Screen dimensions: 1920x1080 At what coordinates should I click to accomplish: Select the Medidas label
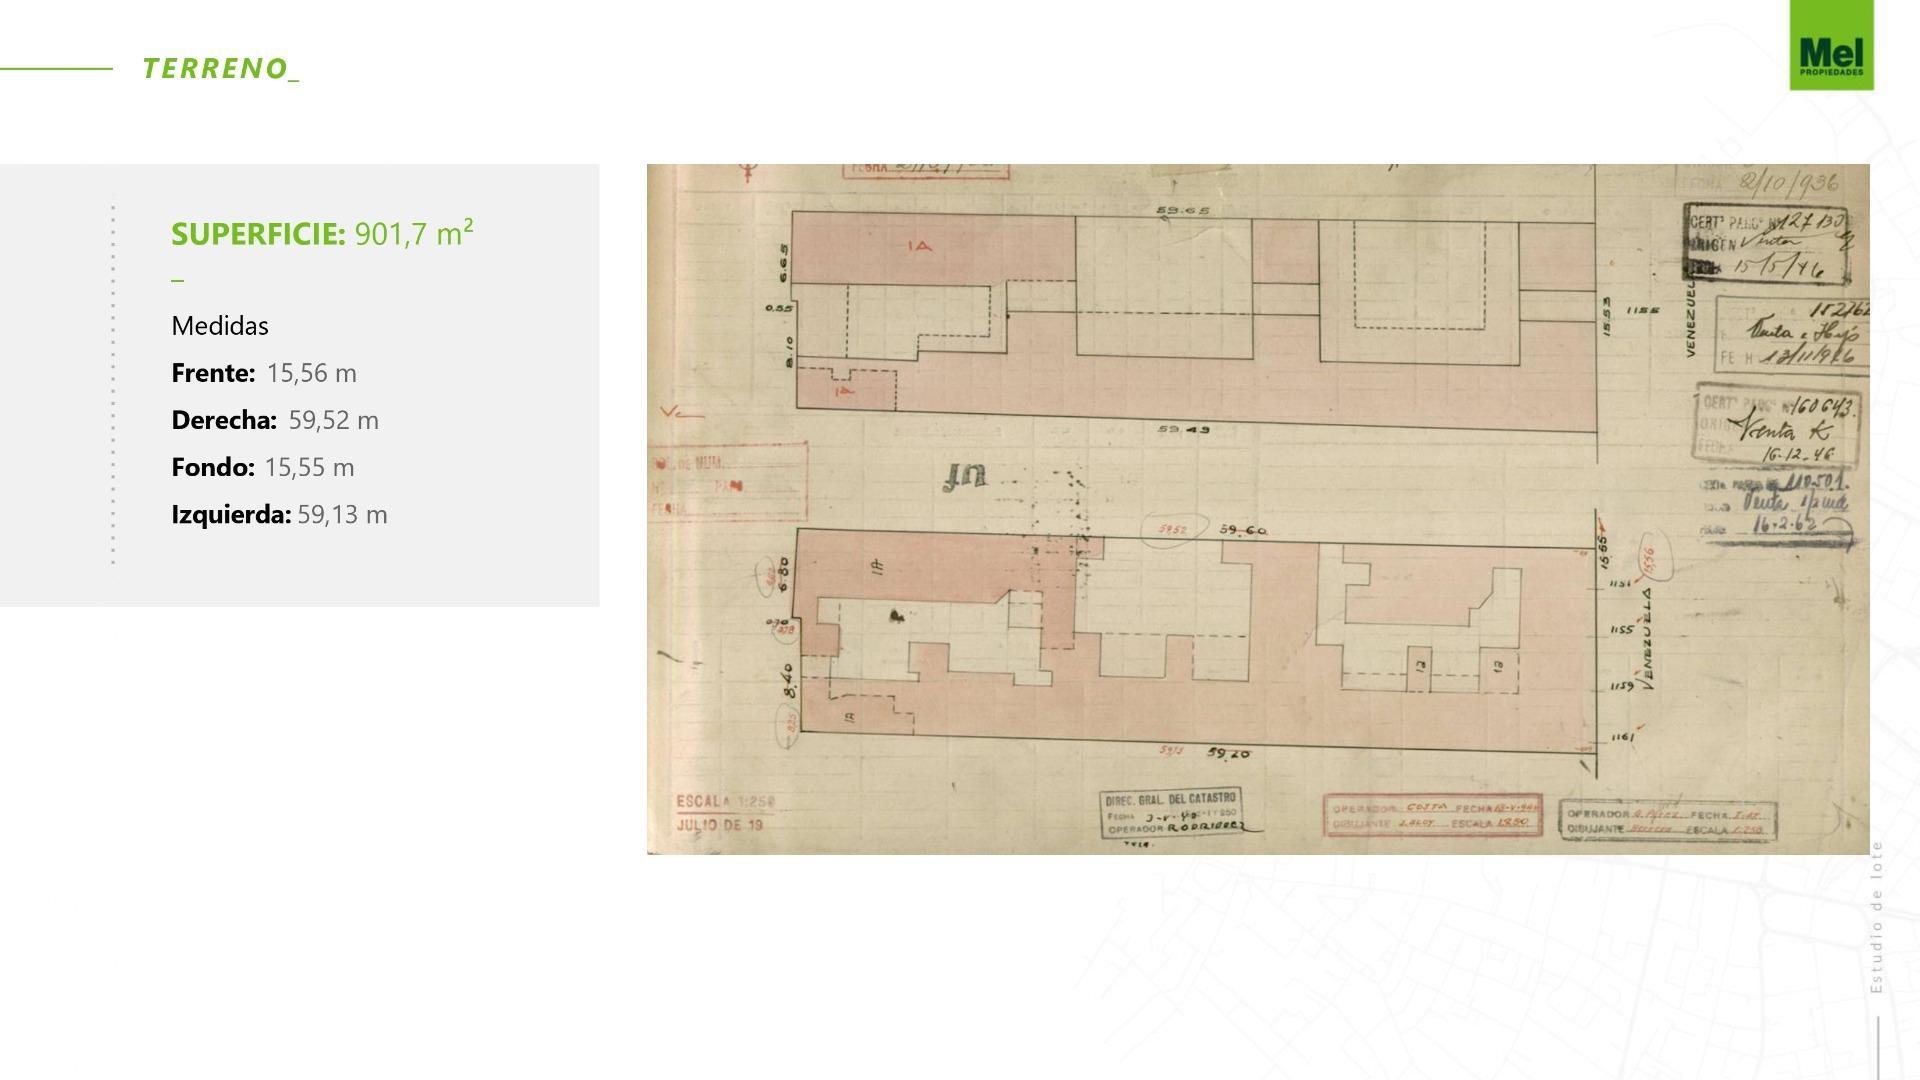click(220, 325)
